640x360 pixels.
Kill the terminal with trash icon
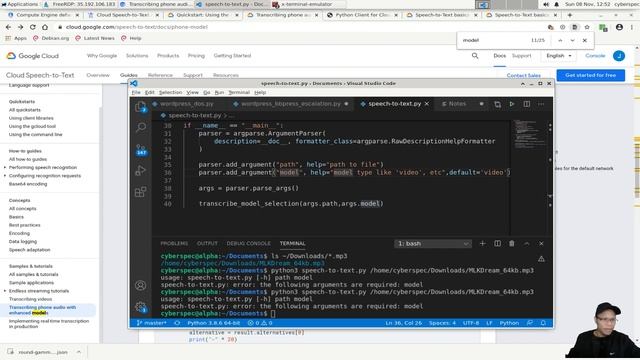point(512,244)
